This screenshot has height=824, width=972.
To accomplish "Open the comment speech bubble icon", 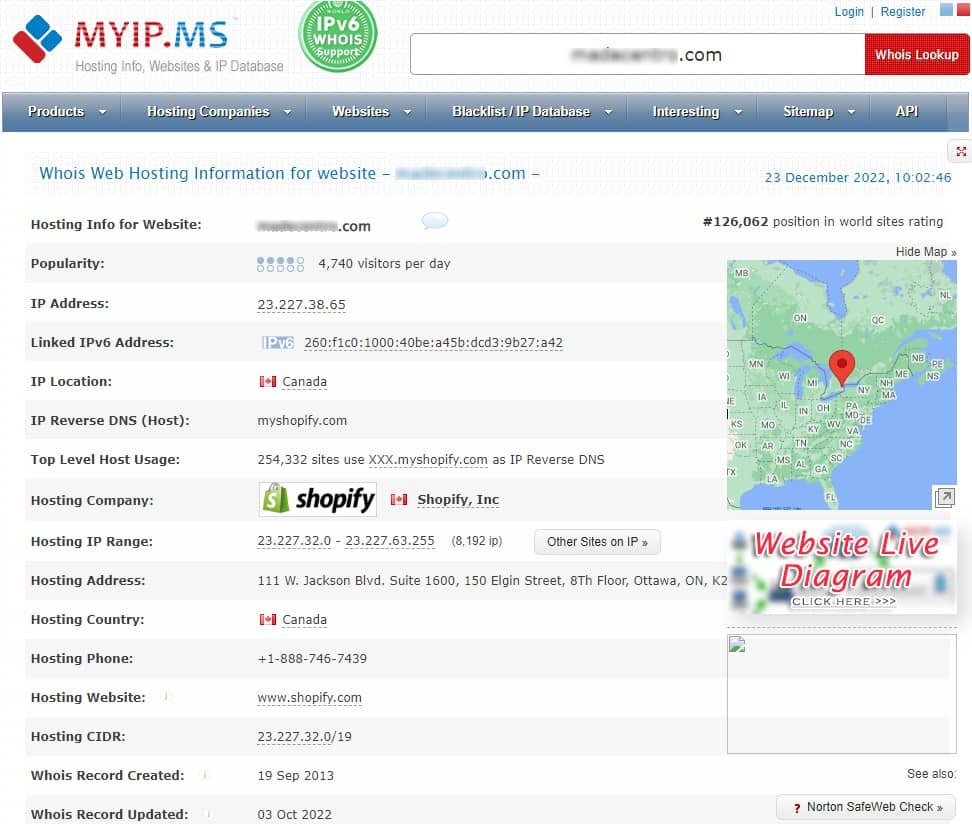I will tap(435, 220).
